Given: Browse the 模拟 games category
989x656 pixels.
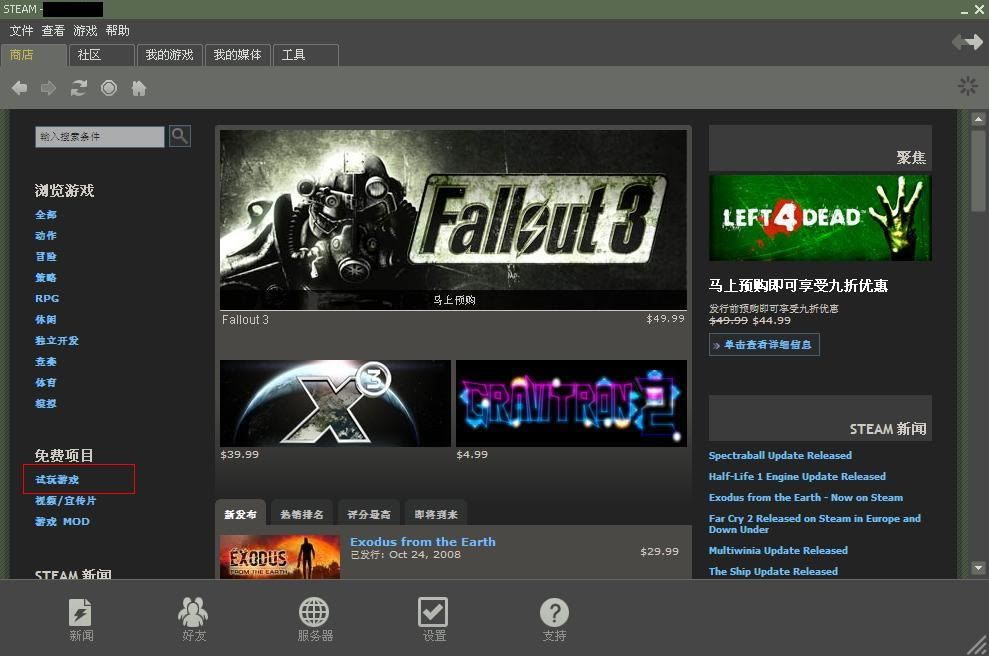Looking at the screenshot, I should pyautogui.click(x=46, y=403).
